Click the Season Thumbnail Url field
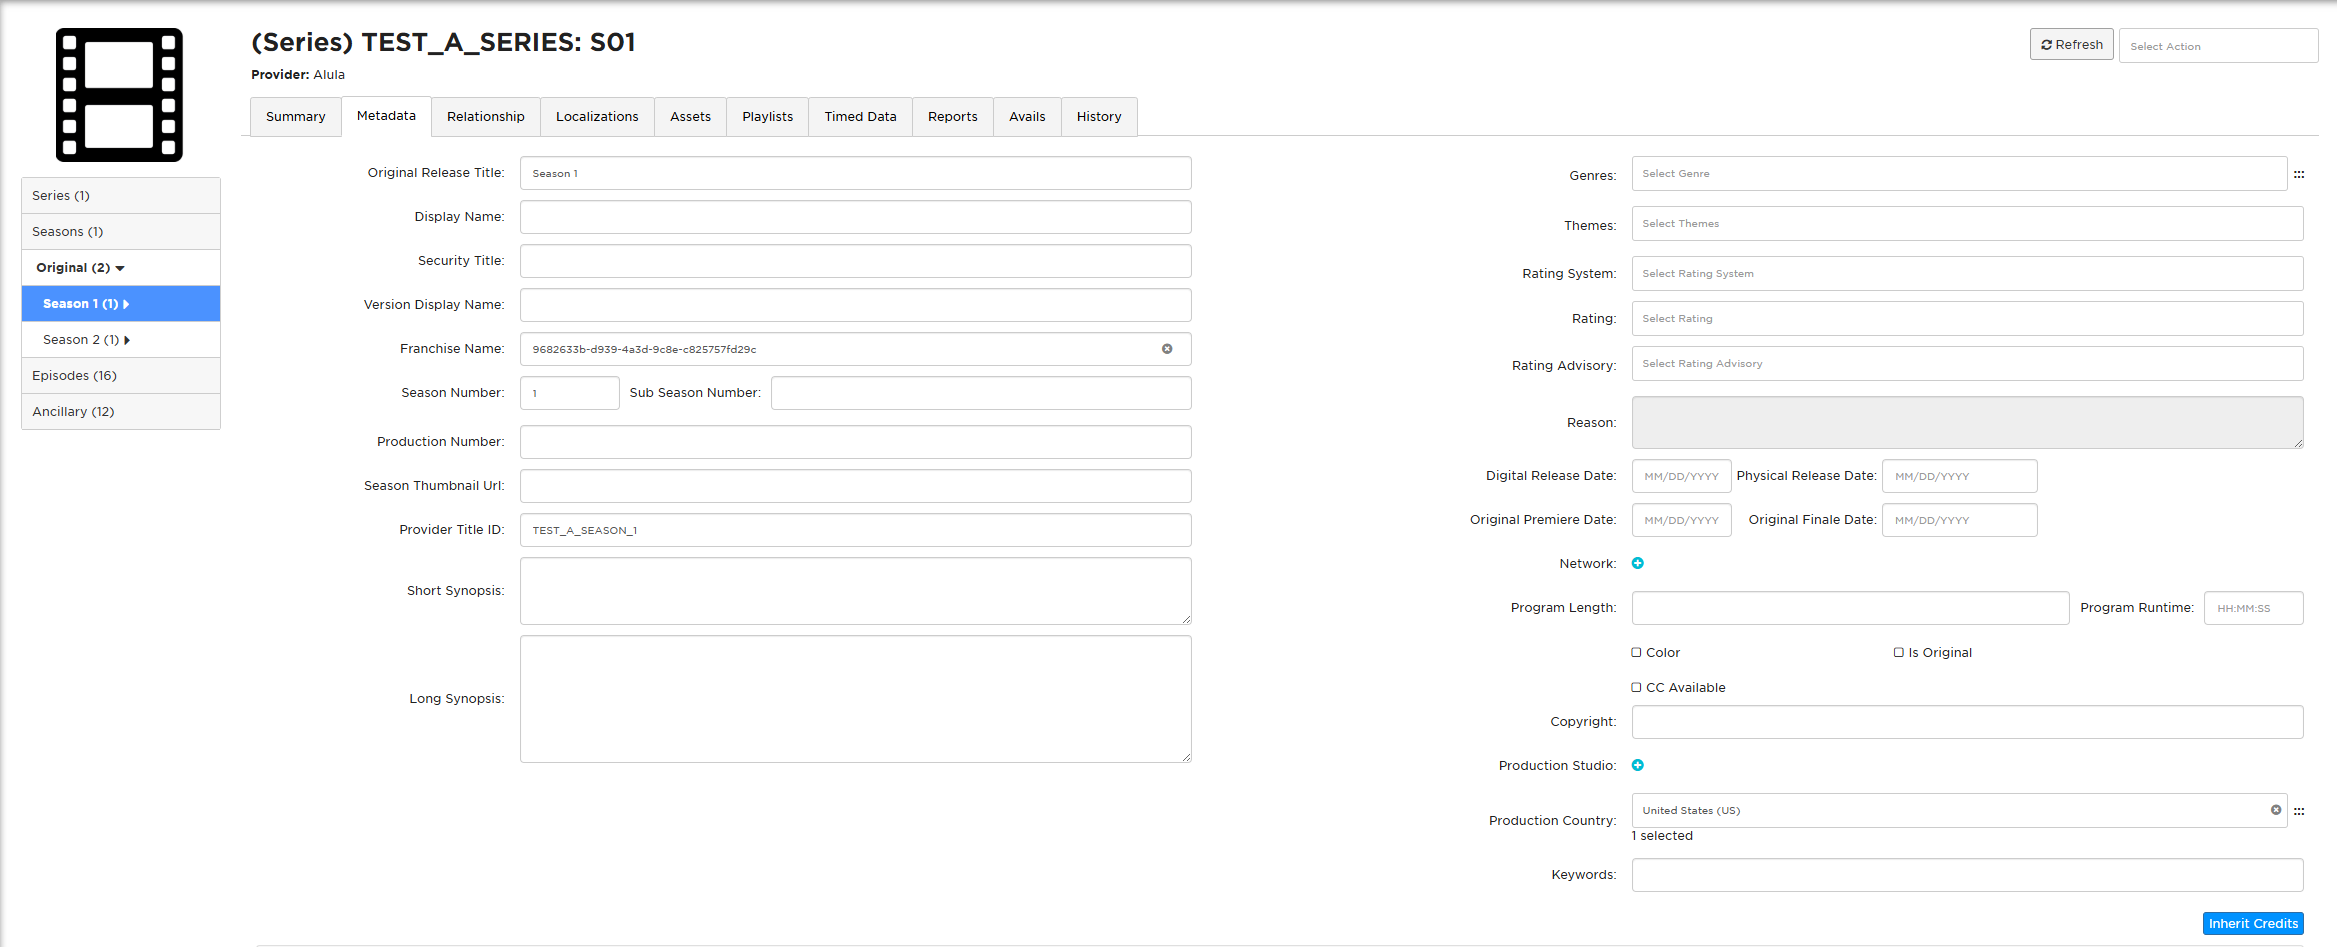 [856, 486]
